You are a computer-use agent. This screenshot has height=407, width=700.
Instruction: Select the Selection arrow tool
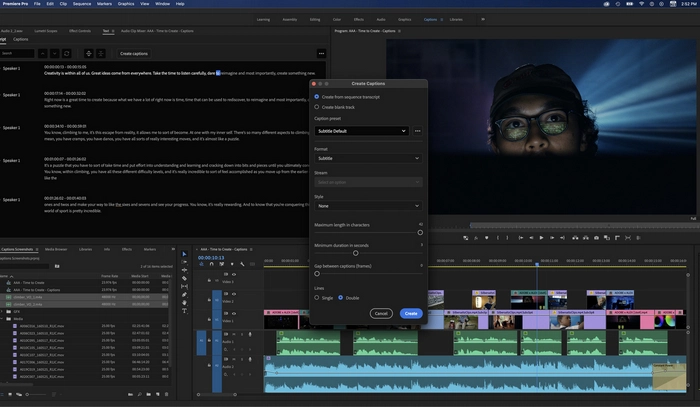pos(184,255)
